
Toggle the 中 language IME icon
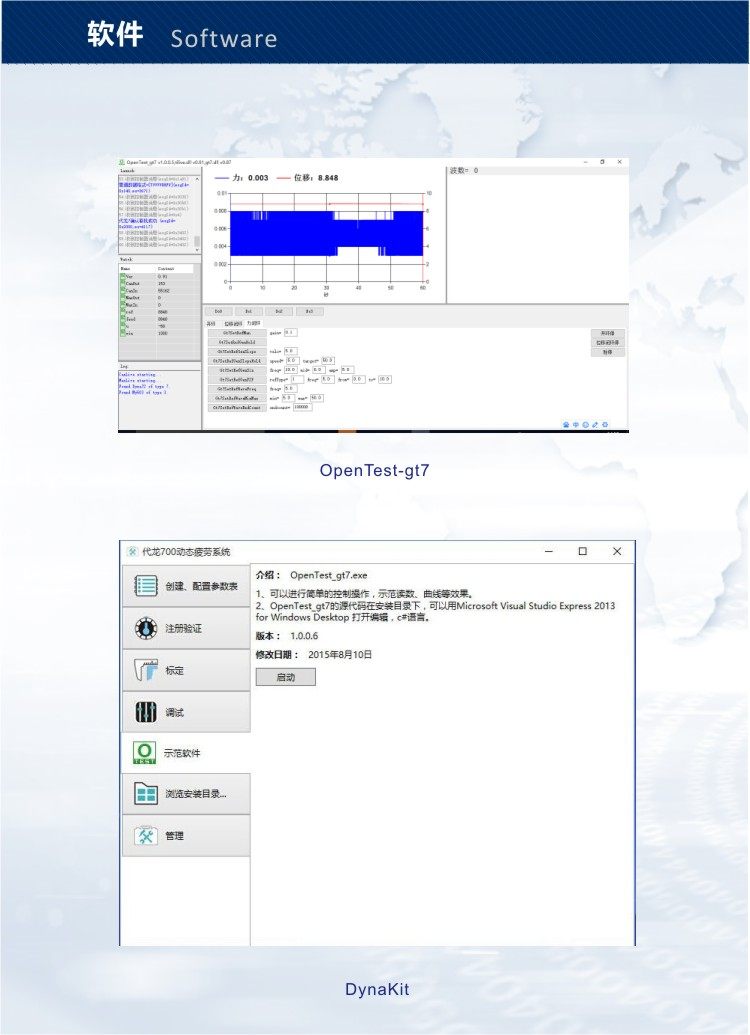pos(576,424)
